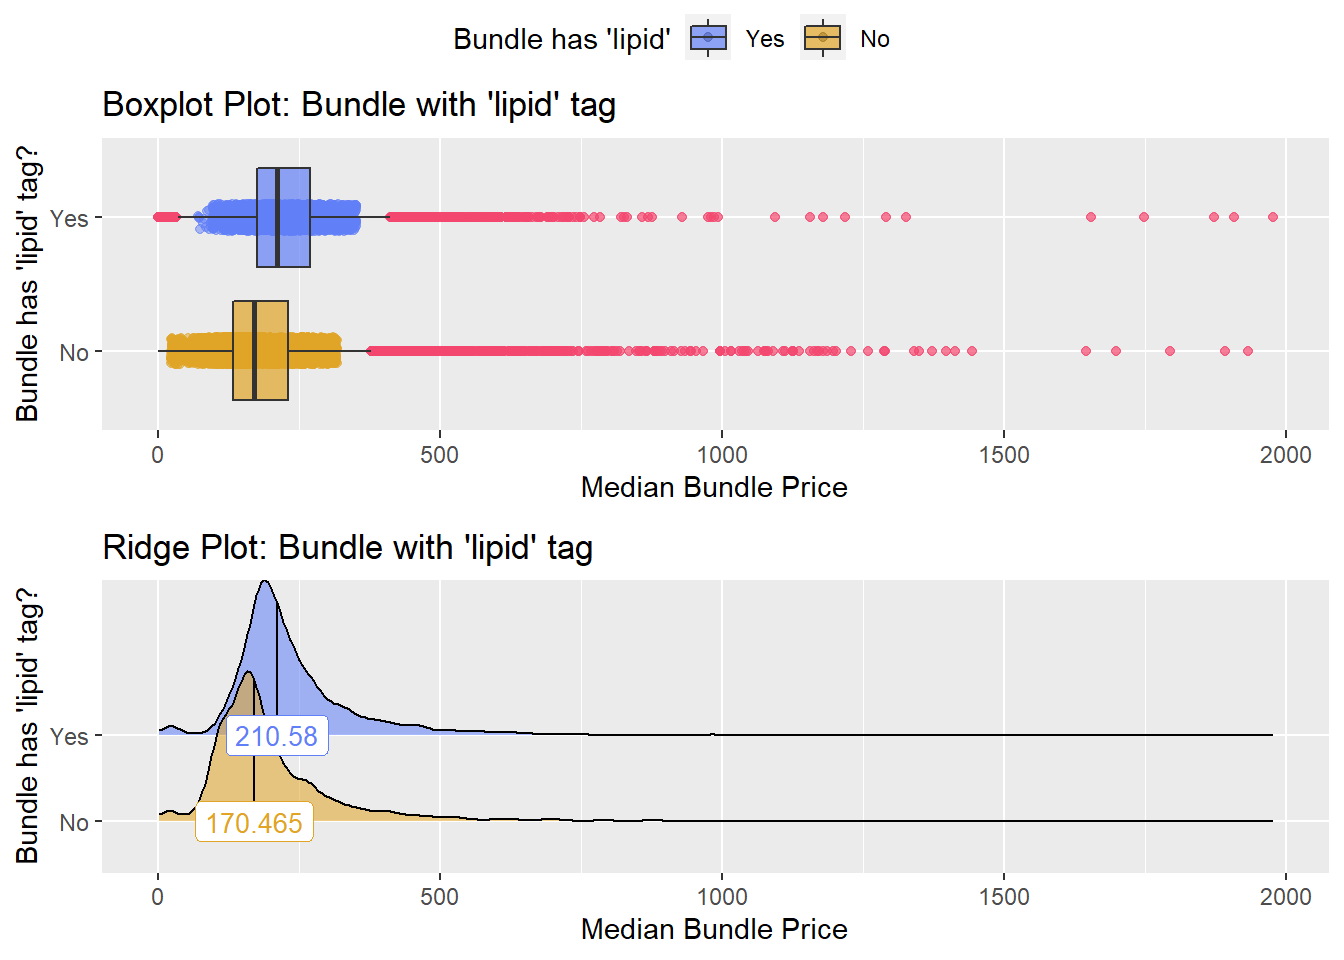Click the 210.58 median label
Screen dimensions: 1344x960
click(276, 736)
